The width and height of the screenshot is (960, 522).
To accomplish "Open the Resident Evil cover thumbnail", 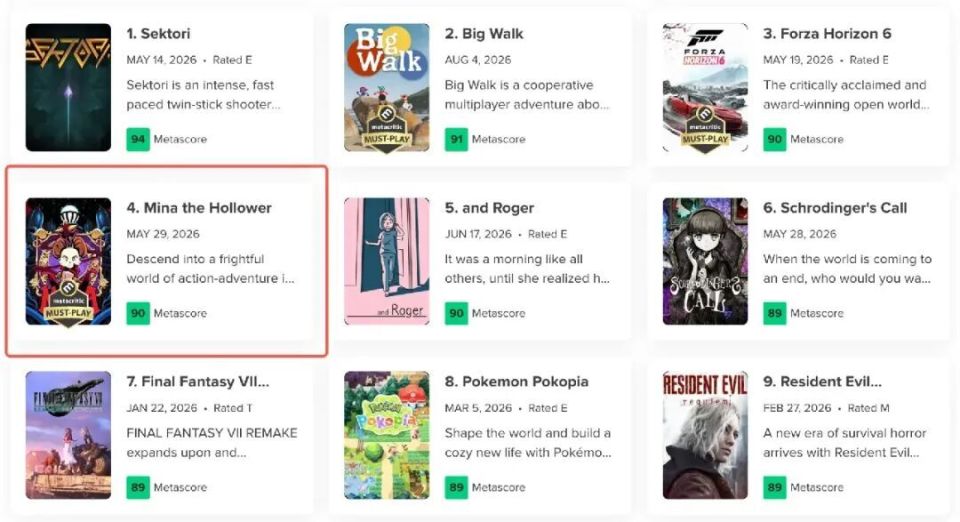I will [x=705, y=435].
